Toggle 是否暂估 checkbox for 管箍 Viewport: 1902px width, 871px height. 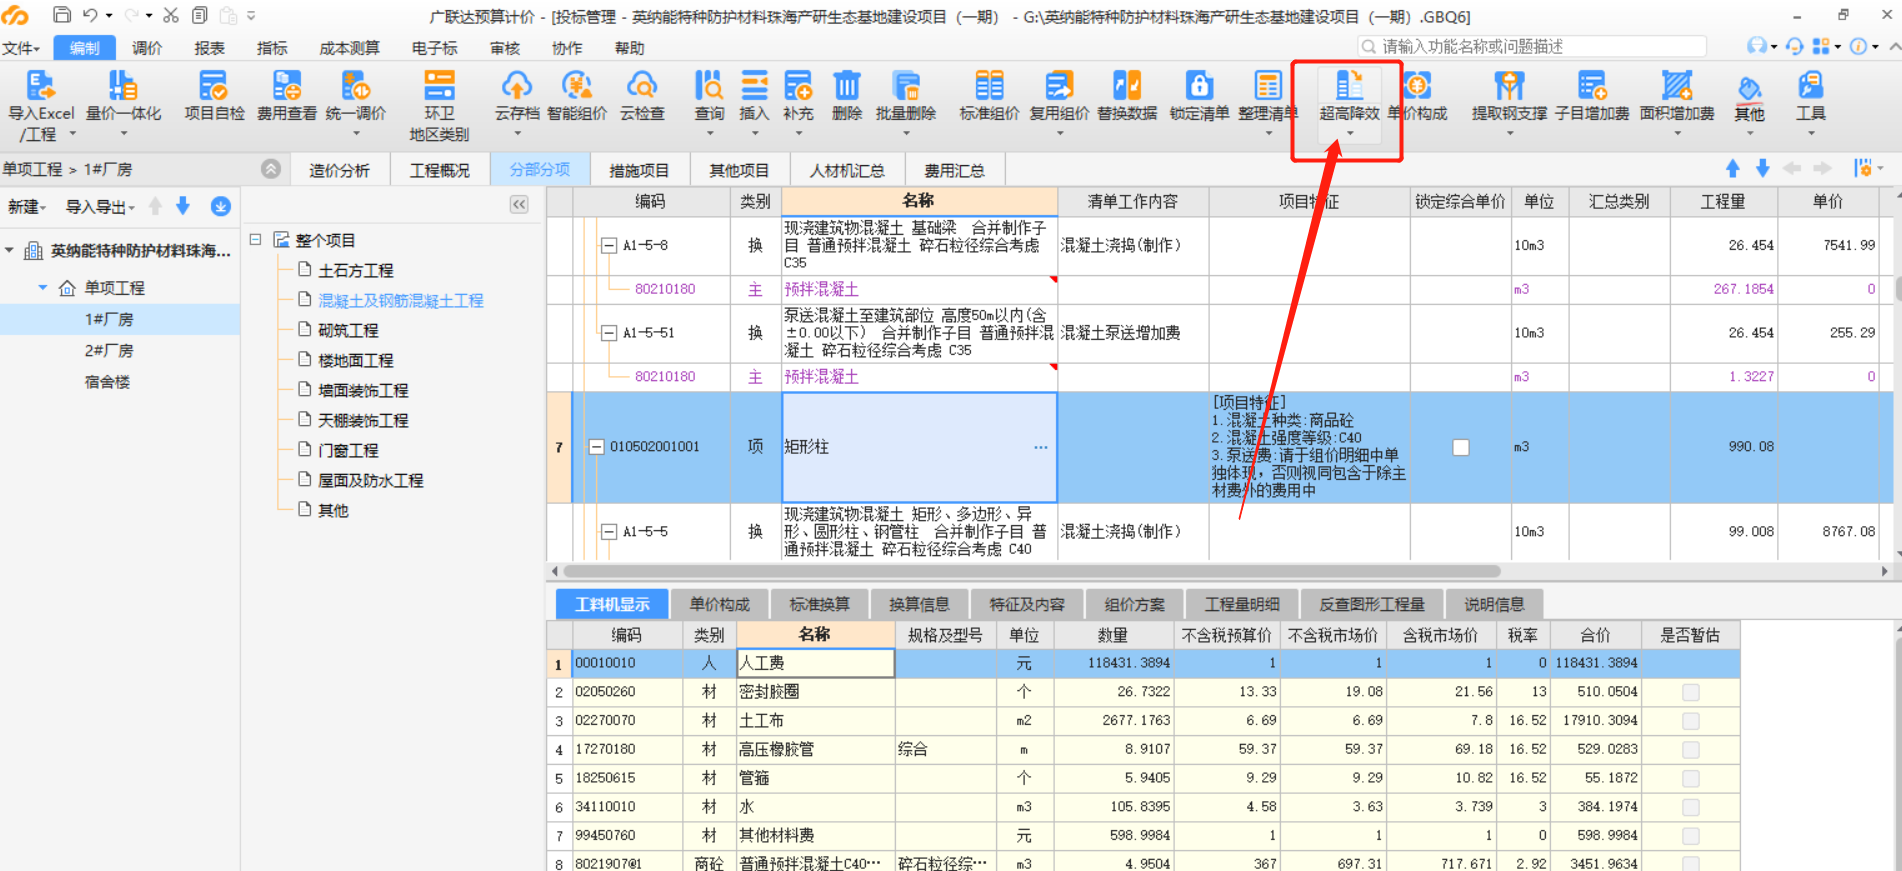click(x=1691, y=778)
